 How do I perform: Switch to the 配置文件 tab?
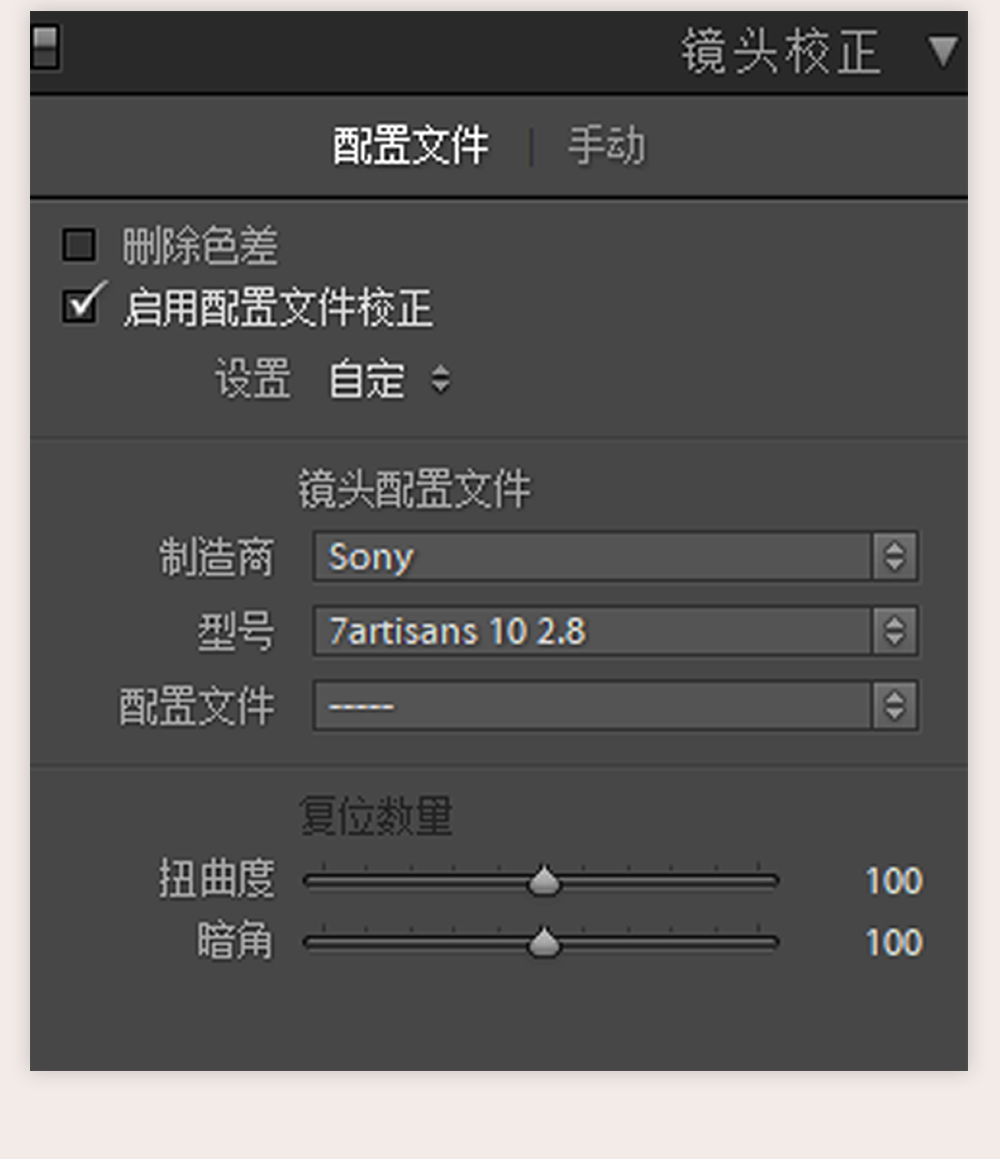(411, 145)
